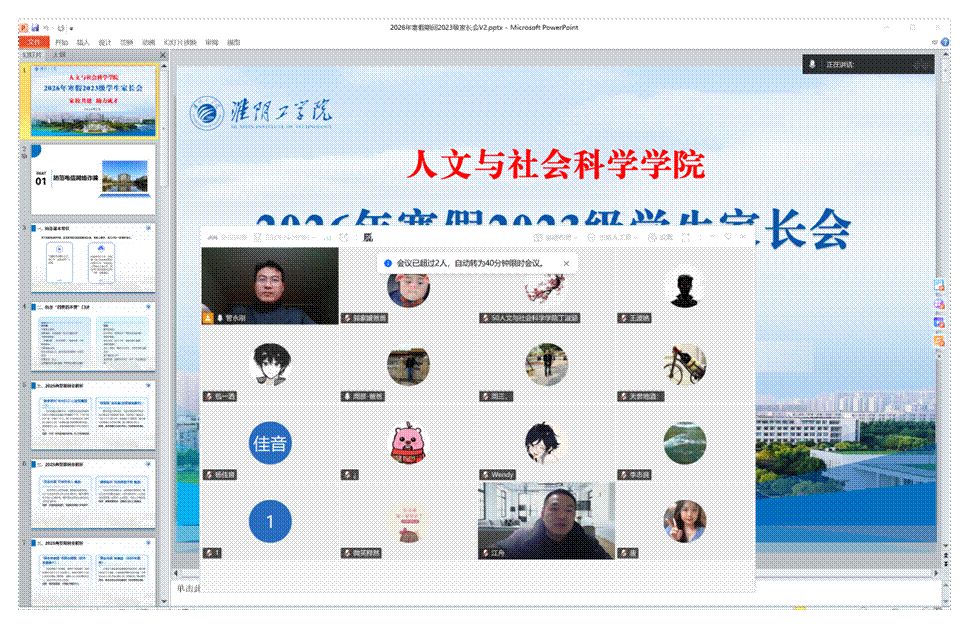Viewport: 969px width, 628px height.
Task: Click 江舟's muted microphone icon
Action: pyautogui.click(x=484, y=552)
